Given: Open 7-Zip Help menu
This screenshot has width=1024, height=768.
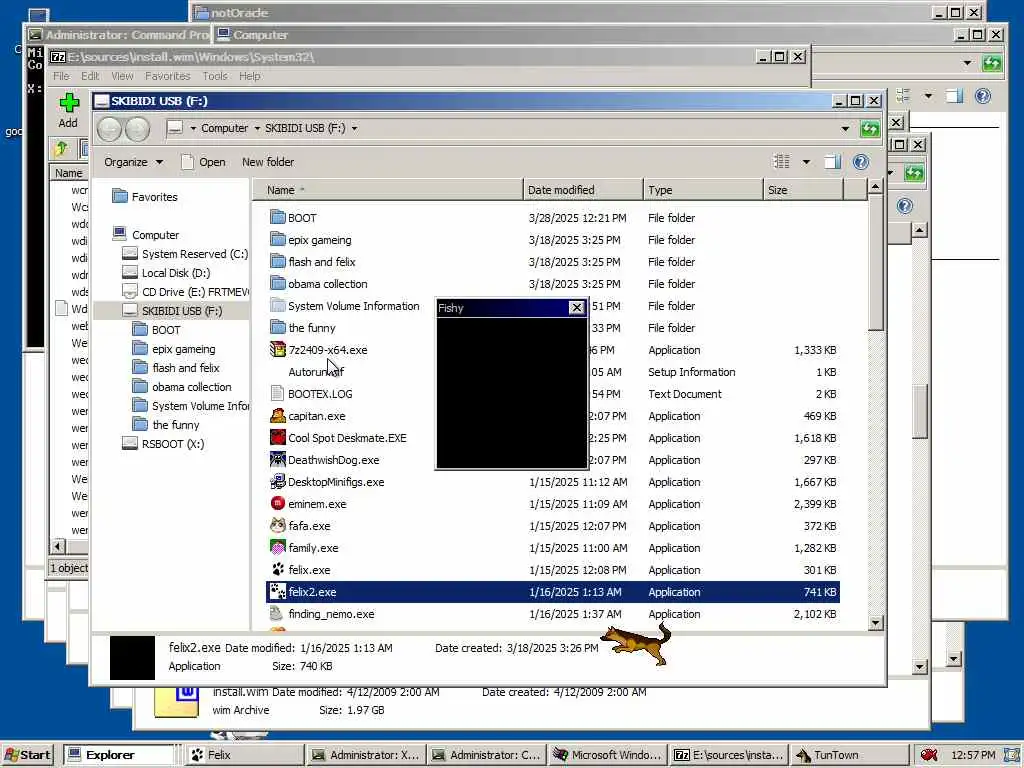Looking at the screenshot, I should [x=249, y=76].
